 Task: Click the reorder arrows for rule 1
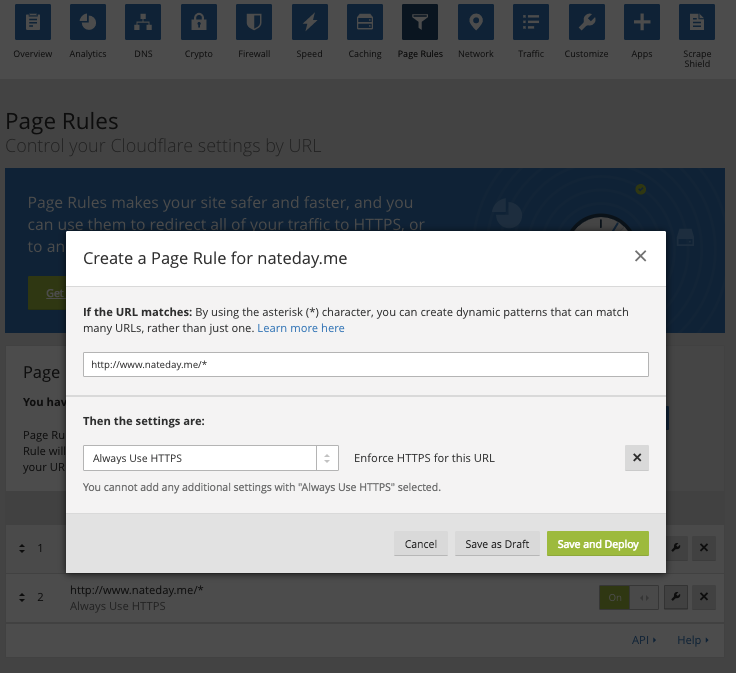pos(22,548)
